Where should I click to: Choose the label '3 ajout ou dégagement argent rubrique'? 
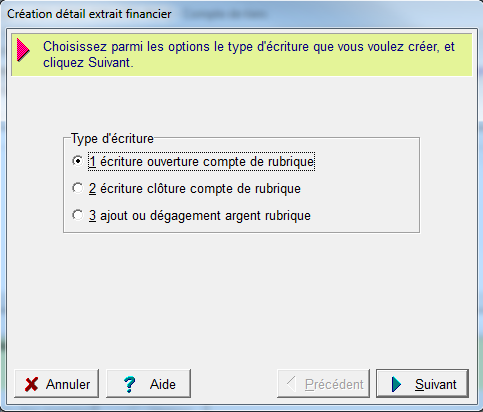click(200, 216)
